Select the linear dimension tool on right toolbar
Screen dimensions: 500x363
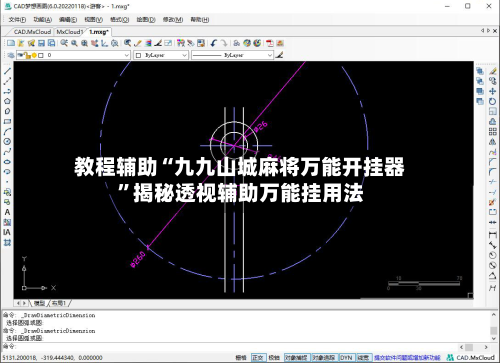pos(492,234)
